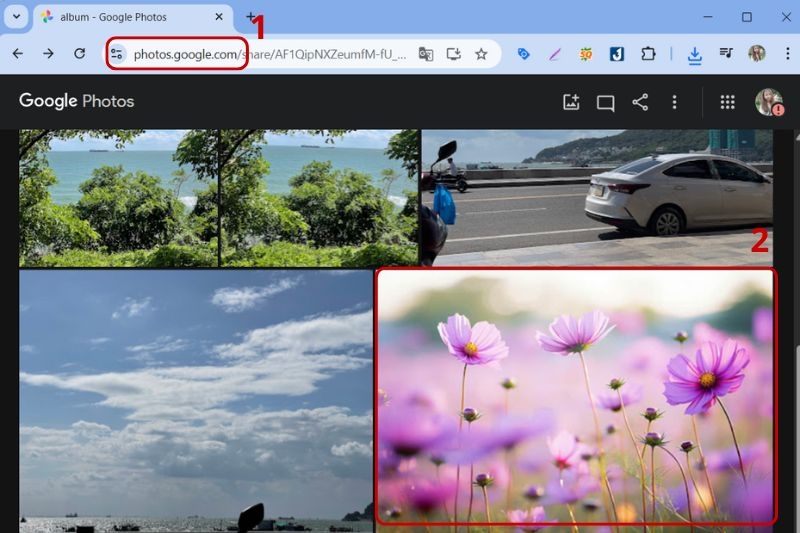
Task: Open the Google apps grid
Action: 728,102
